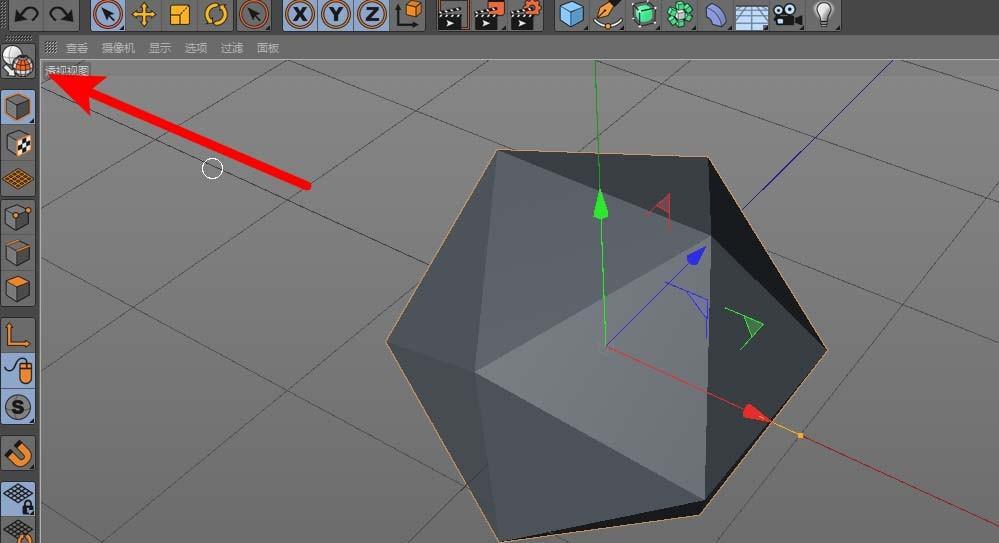This screenshot has height=543, width=999.
Task: Open the 显示 viewport menu
Action: tap(159, 48)
